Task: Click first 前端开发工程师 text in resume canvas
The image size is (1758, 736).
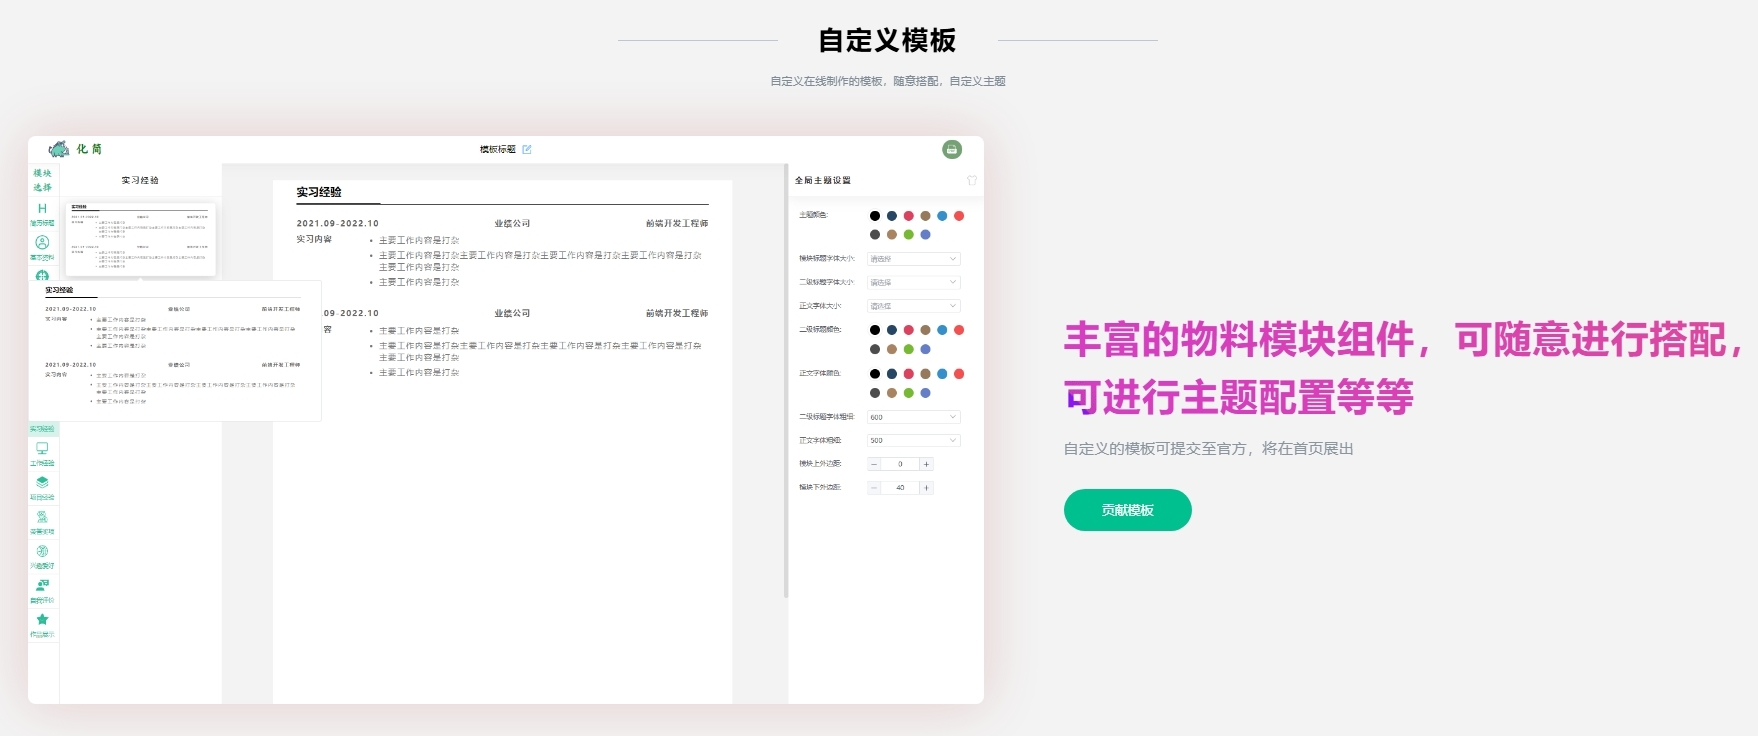Action: [677, 224]
